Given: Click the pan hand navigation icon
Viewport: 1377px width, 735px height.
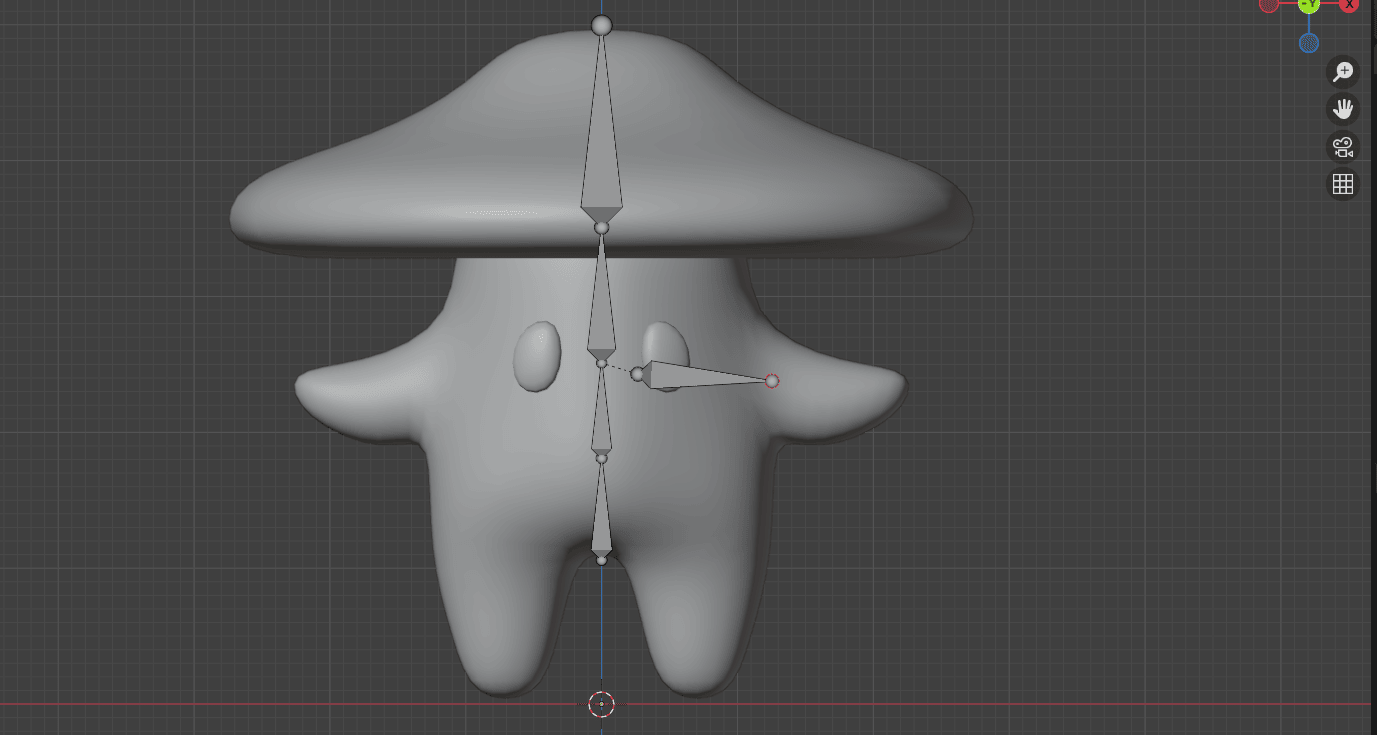Looking at the screenshot, I should pos(1342,109).
